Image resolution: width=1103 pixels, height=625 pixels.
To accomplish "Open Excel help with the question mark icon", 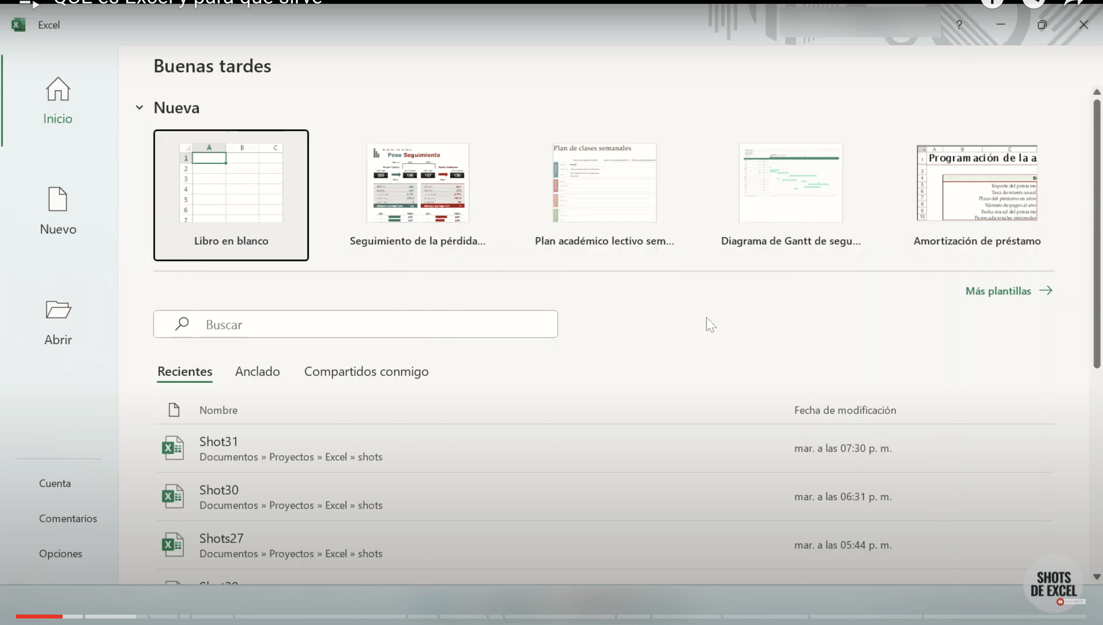I will pos(959,24).
